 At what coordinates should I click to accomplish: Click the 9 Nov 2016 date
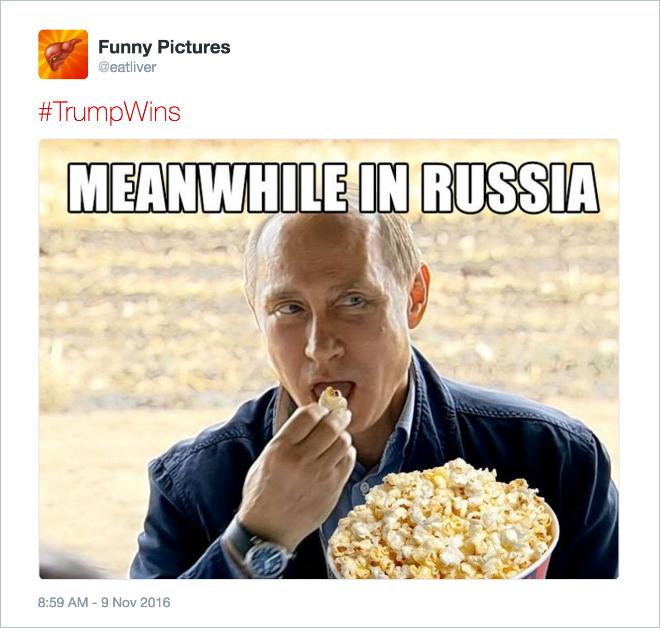pyautogui.click(x=136, y=602)
